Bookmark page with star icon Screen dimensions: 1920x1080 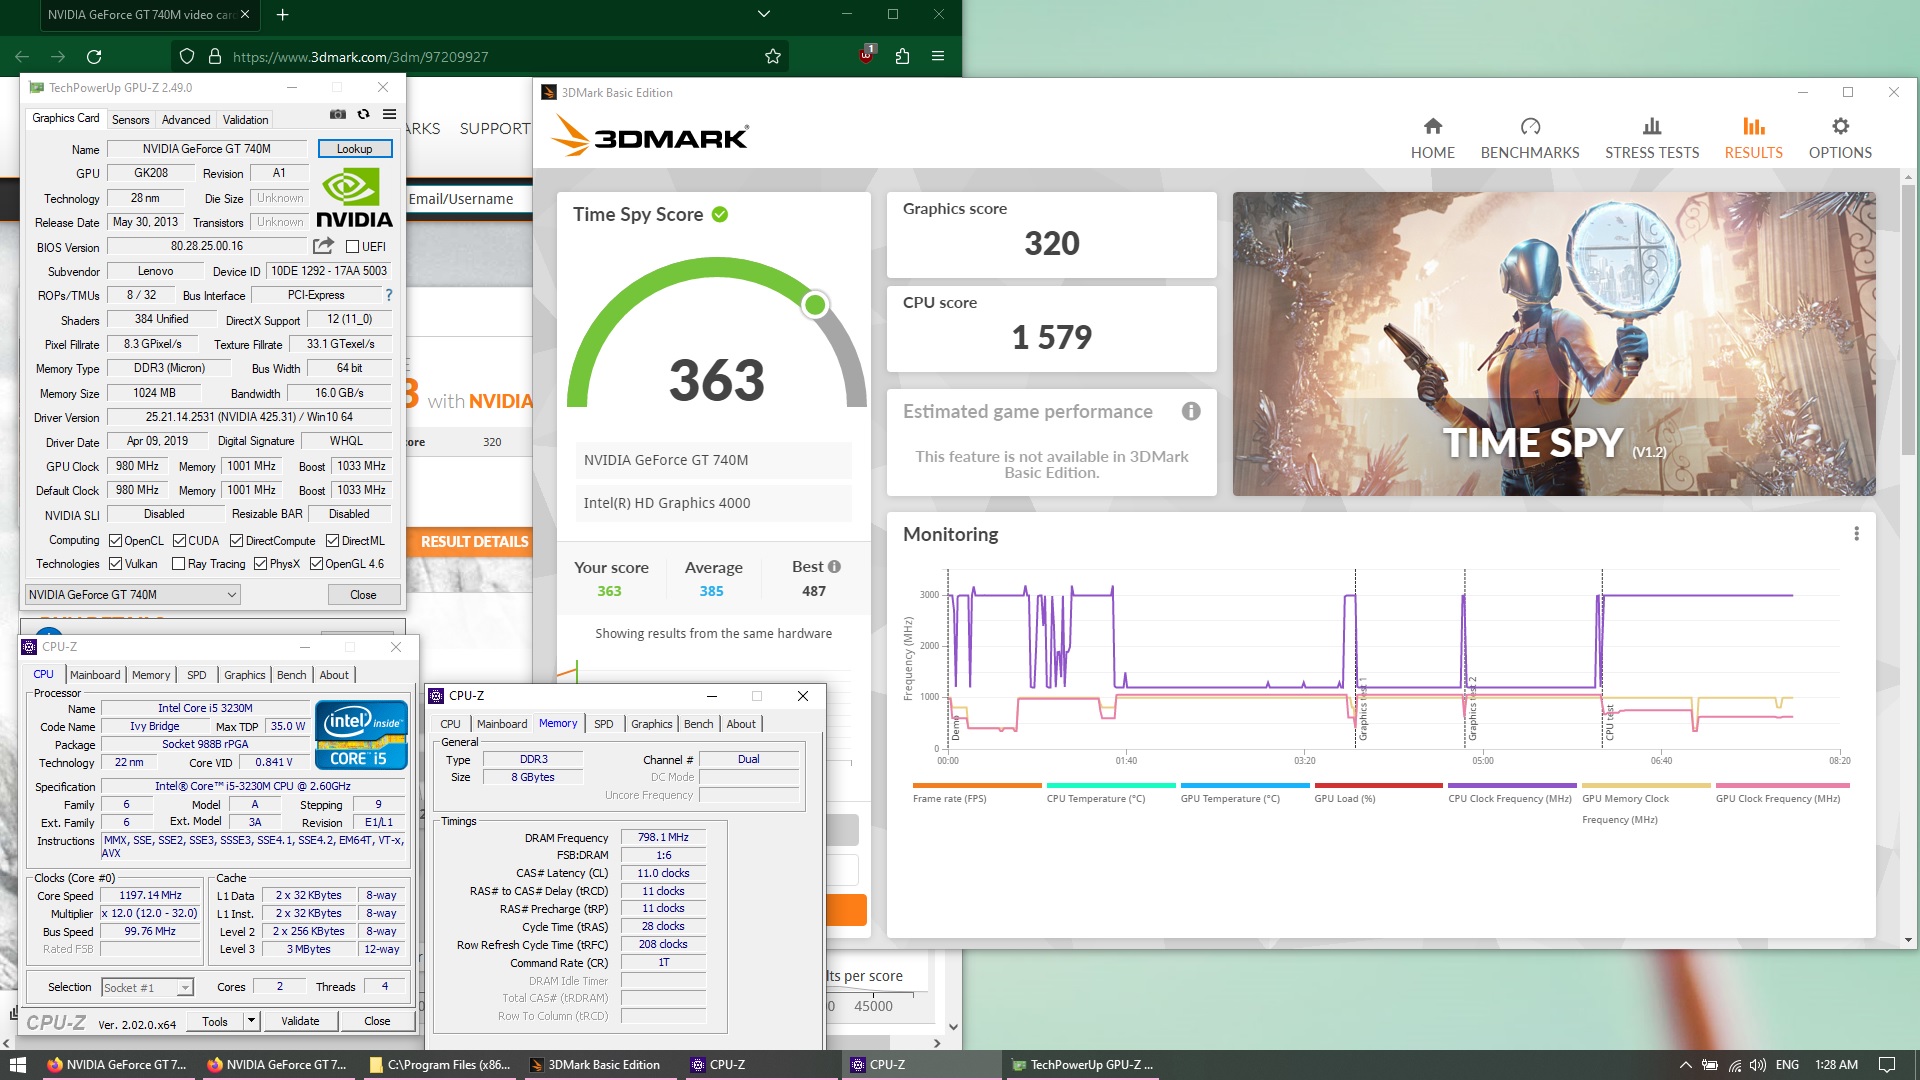click(773, 57)
